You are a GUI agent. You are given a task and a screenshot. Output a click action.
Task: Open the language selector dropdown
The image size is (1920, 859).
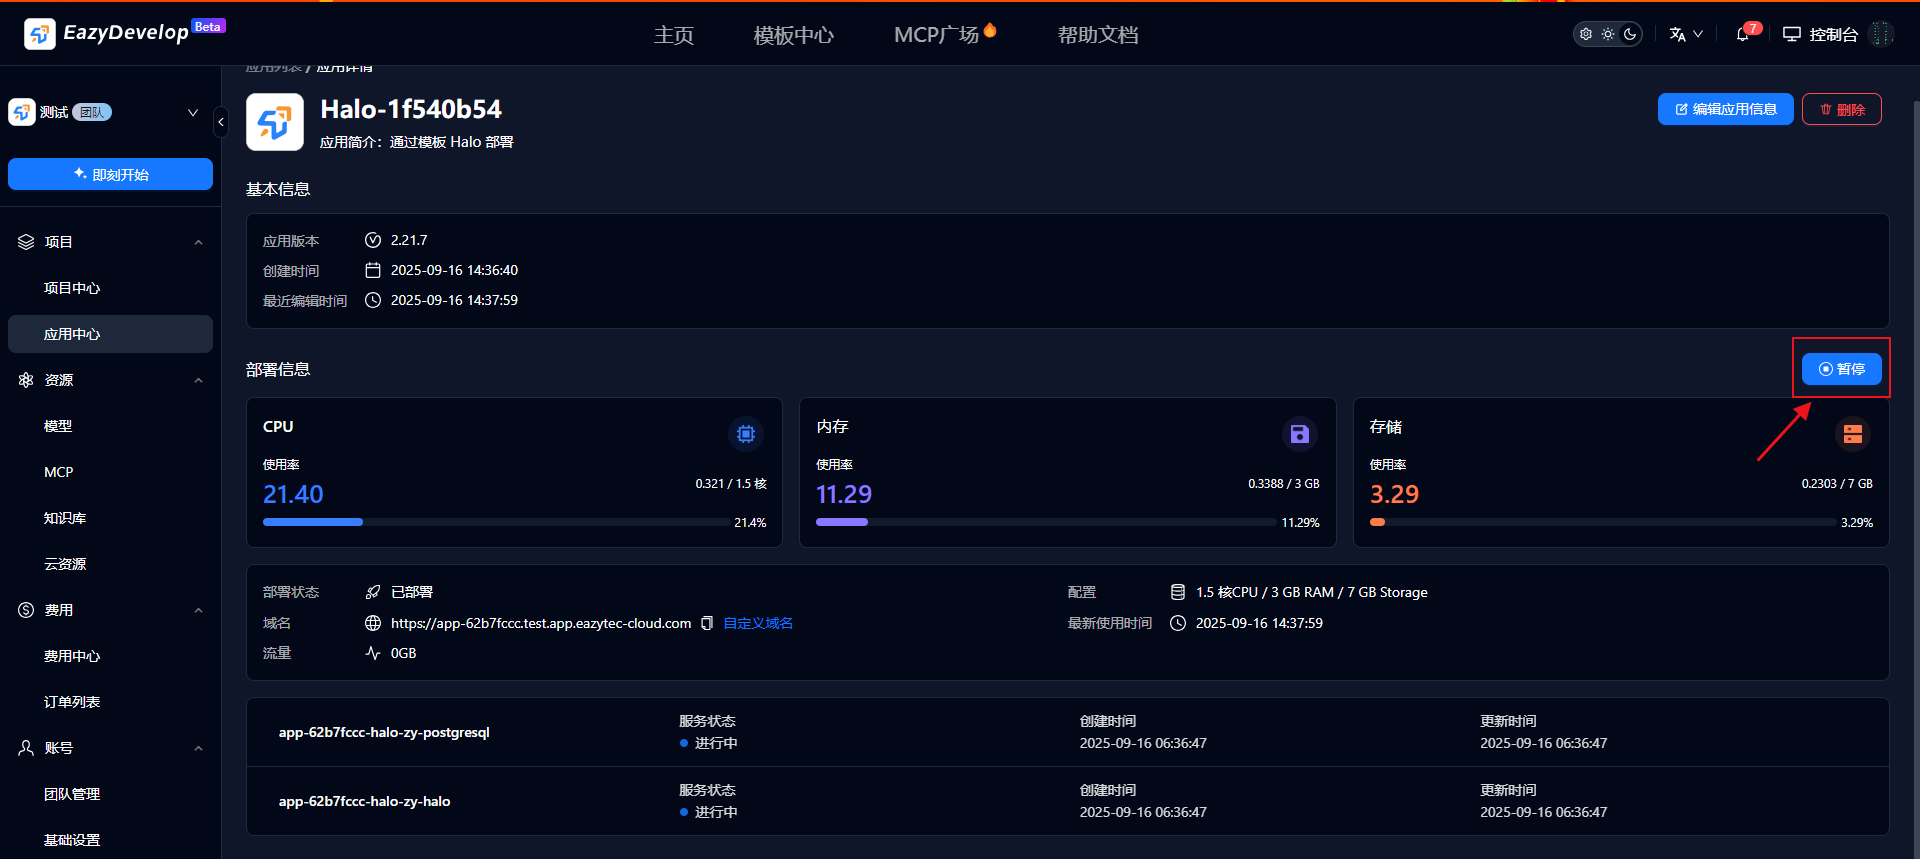click(1686, 34)
